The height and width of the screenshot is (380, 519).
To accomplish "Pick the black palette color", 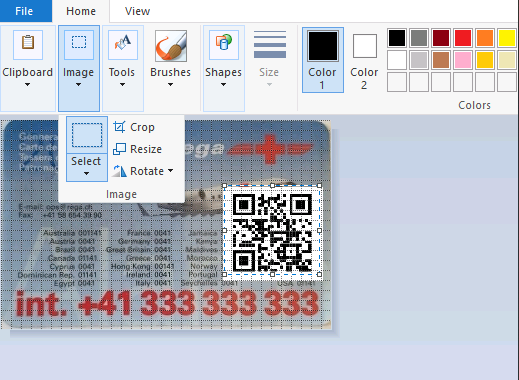I will [x=397, y=38].
